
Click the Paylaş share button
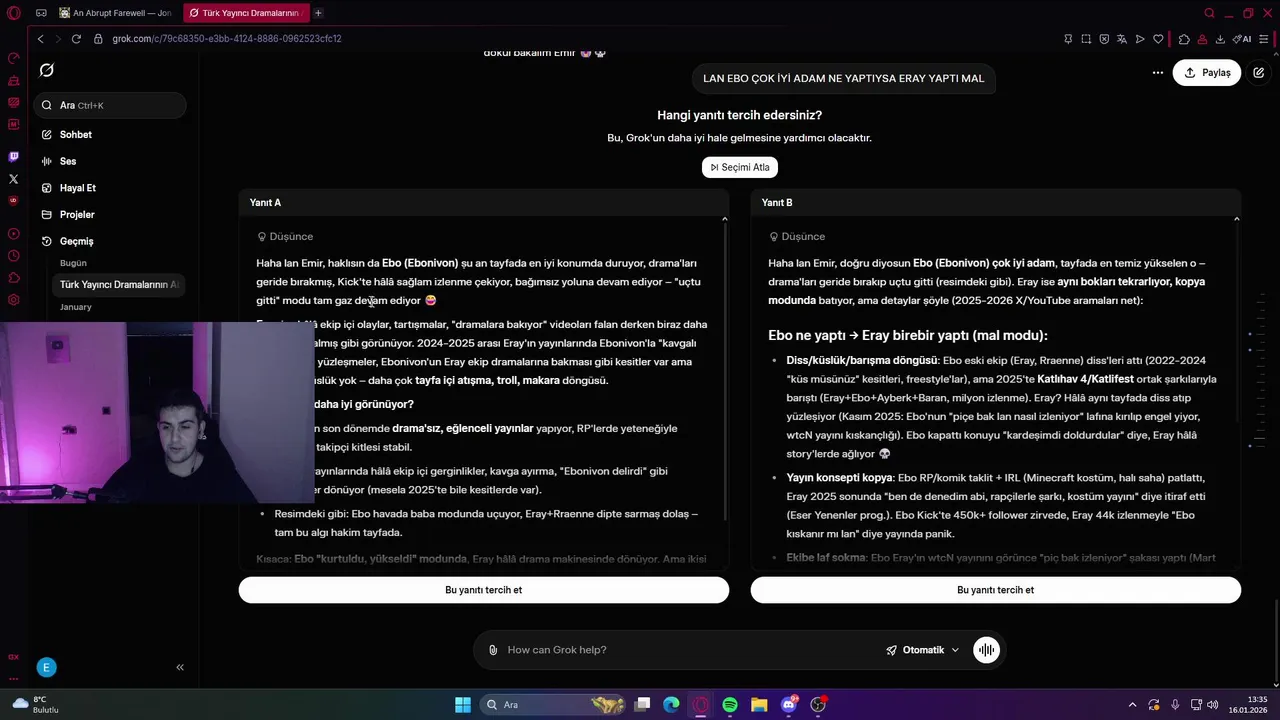click(1207, 73)
